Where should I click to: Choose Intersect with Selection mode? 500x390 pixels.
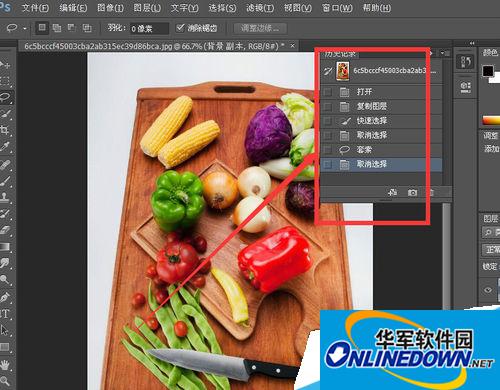pos(87,28)
